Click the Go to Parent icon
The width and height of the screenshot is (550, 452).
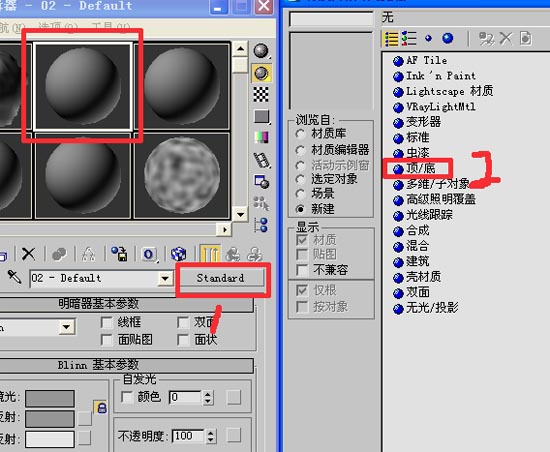point(233,254)
